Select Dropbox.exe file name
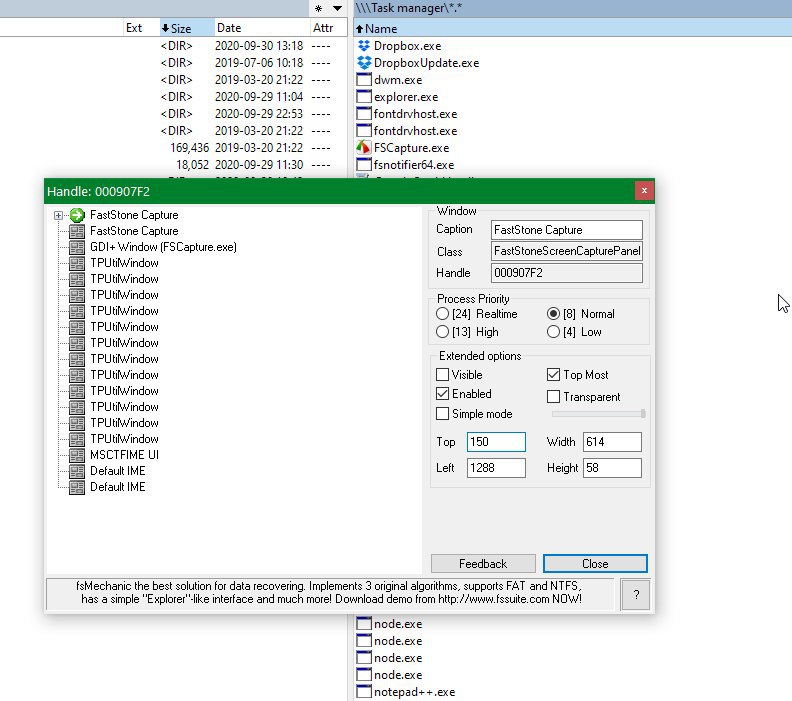This screenshot has width=792, height=701. point(407,46)
